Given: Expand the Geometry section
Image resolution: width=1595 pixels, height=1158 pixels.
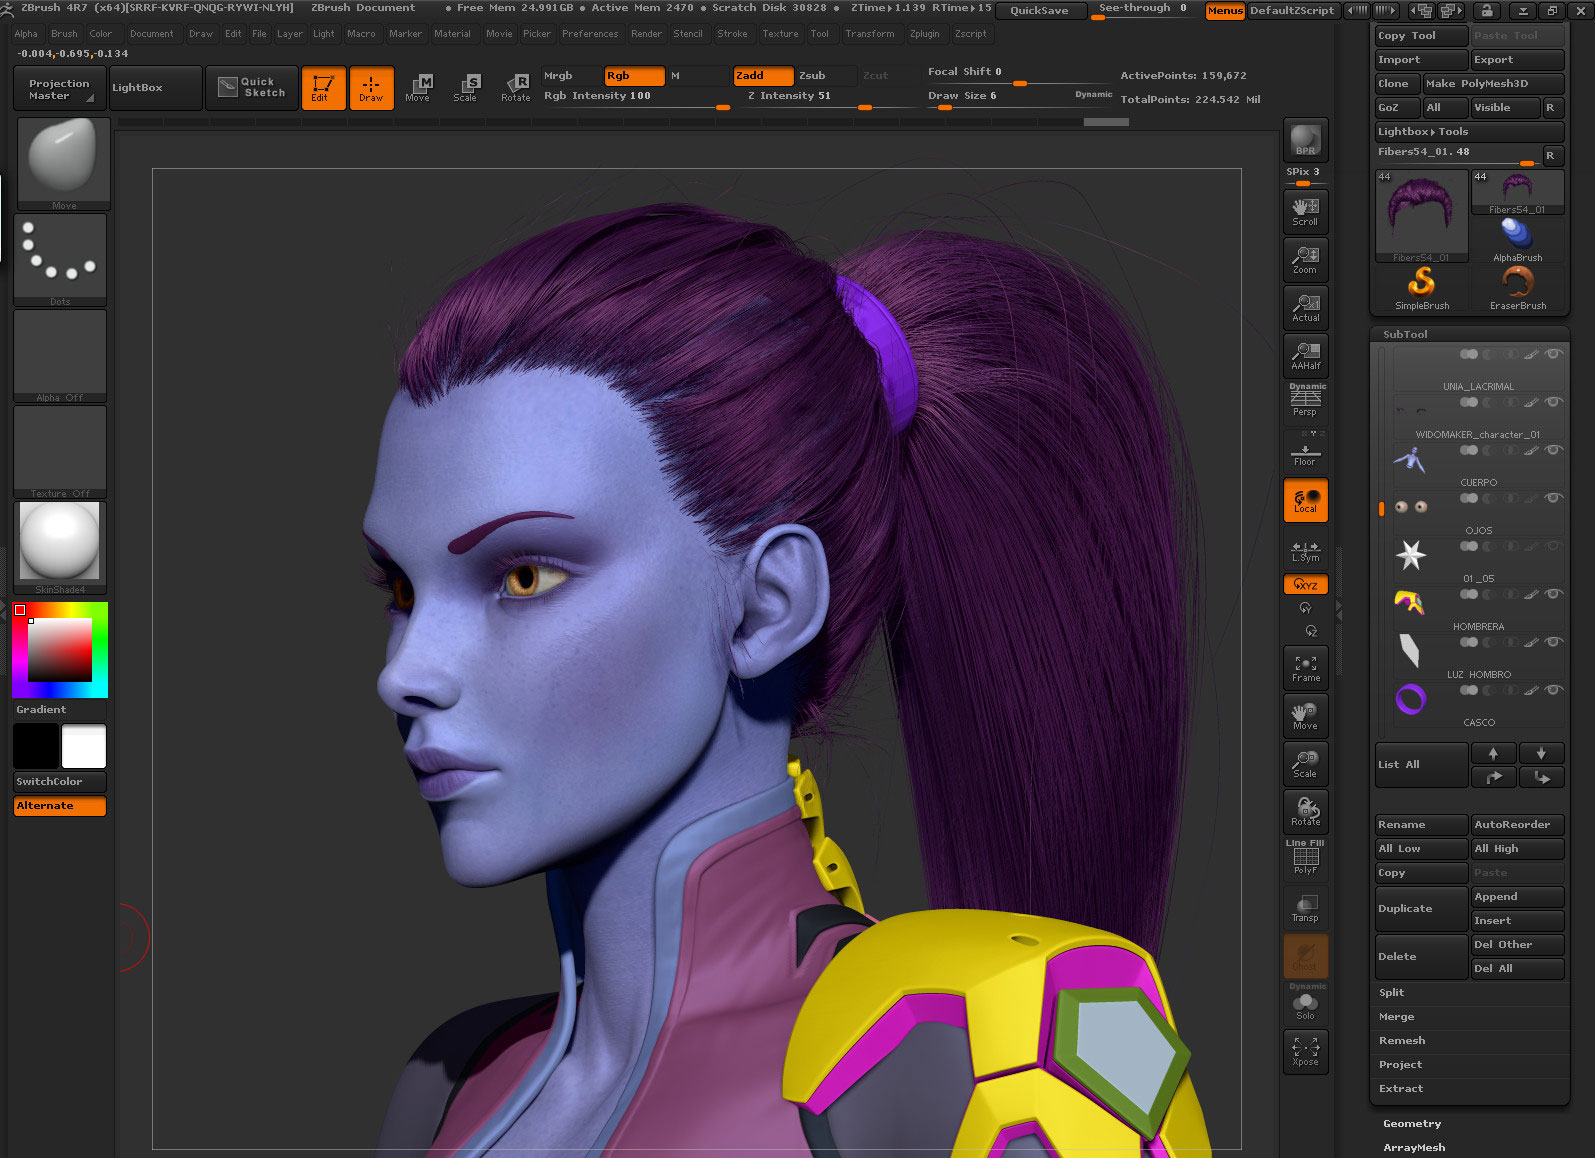Looking at the screenshot, I should (x=1412, y=1124).
